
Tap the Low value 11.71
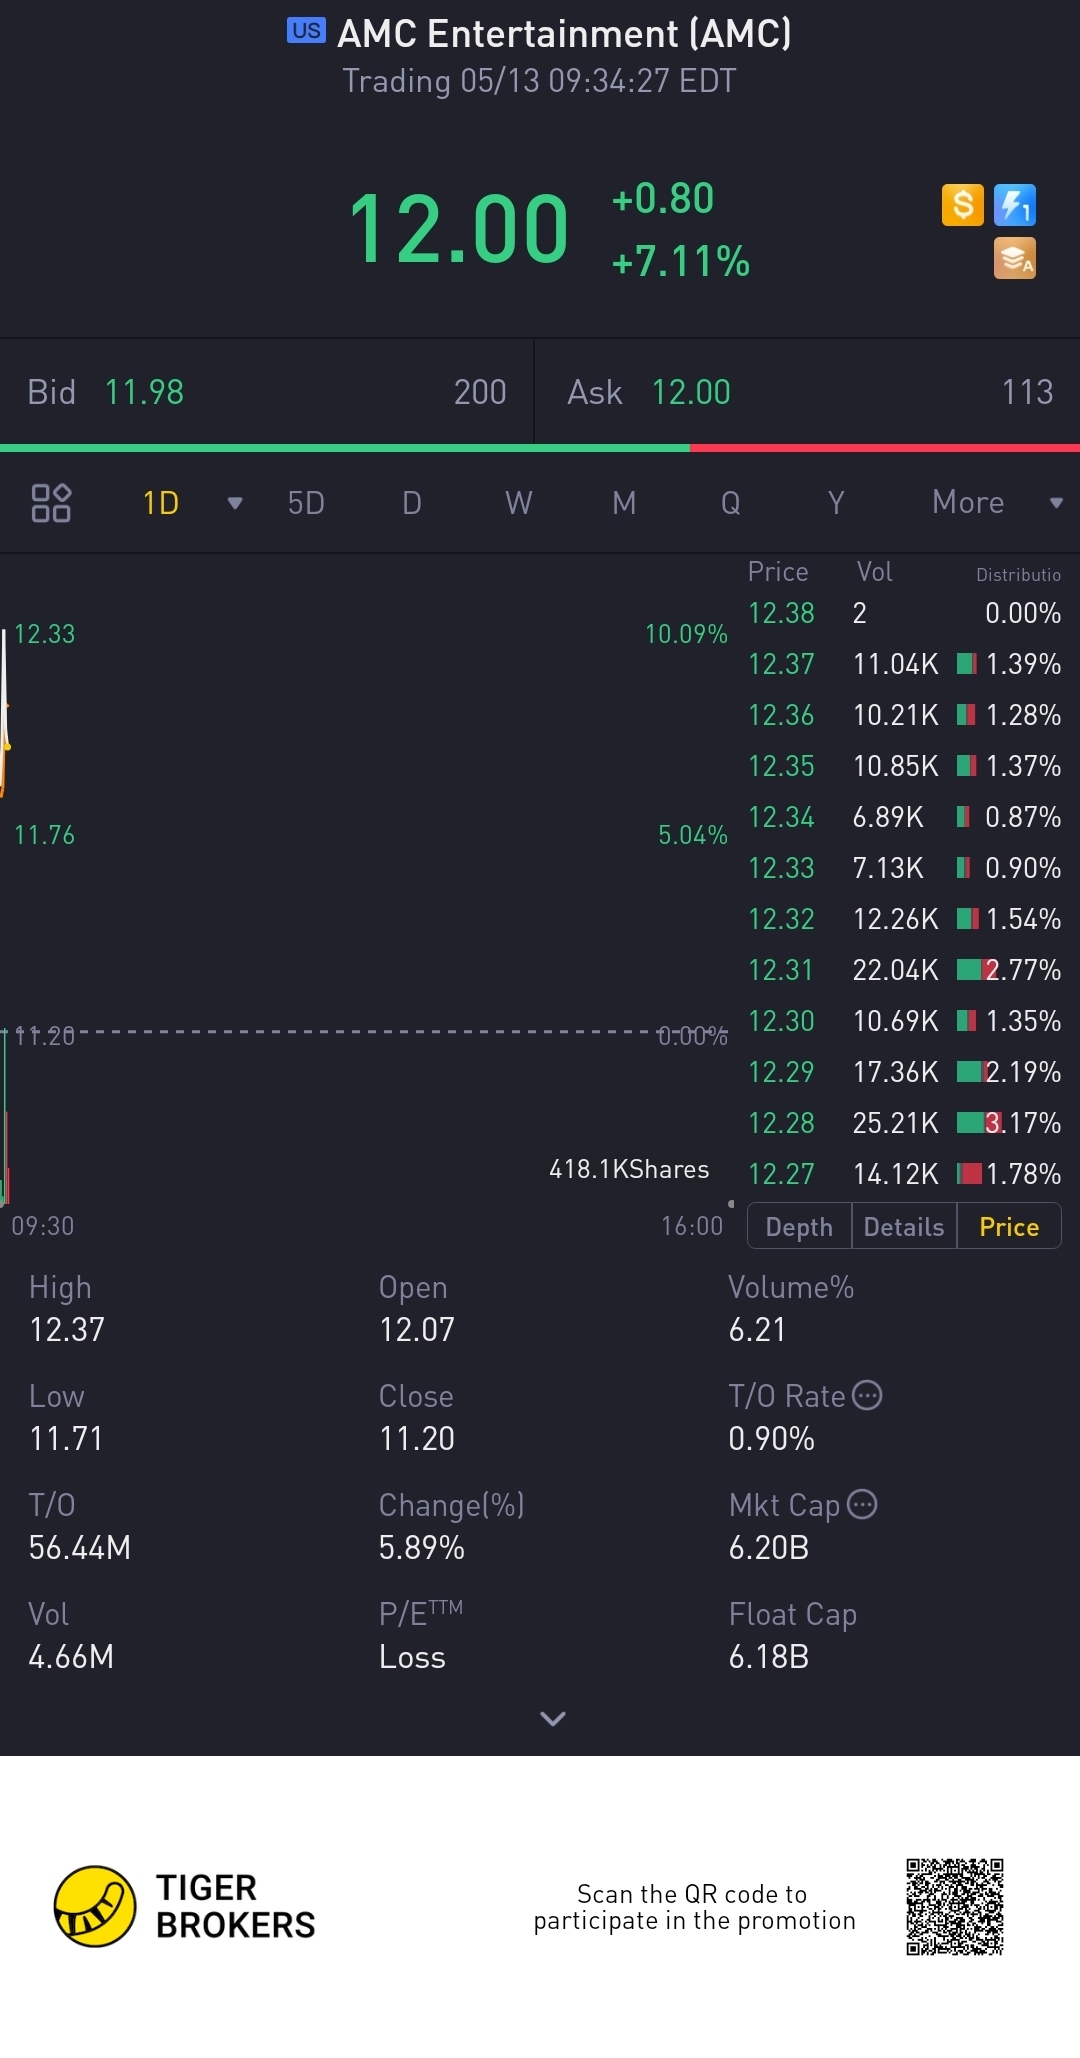tap(66, 1439)
